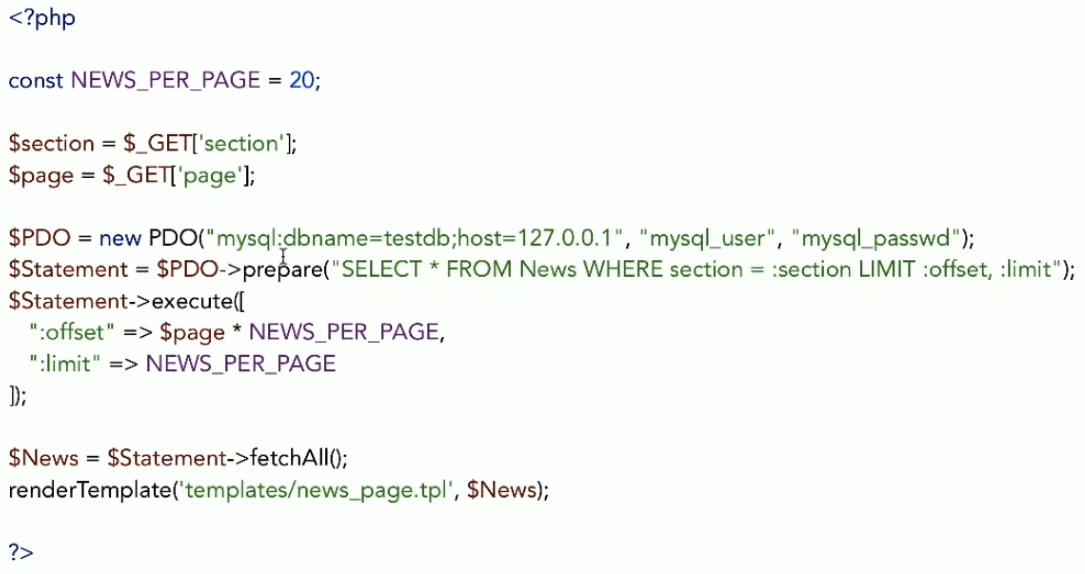Click the value 20 in the const line
The height and width of the screenshot is (574, 1085).
[x=302, y=80]
